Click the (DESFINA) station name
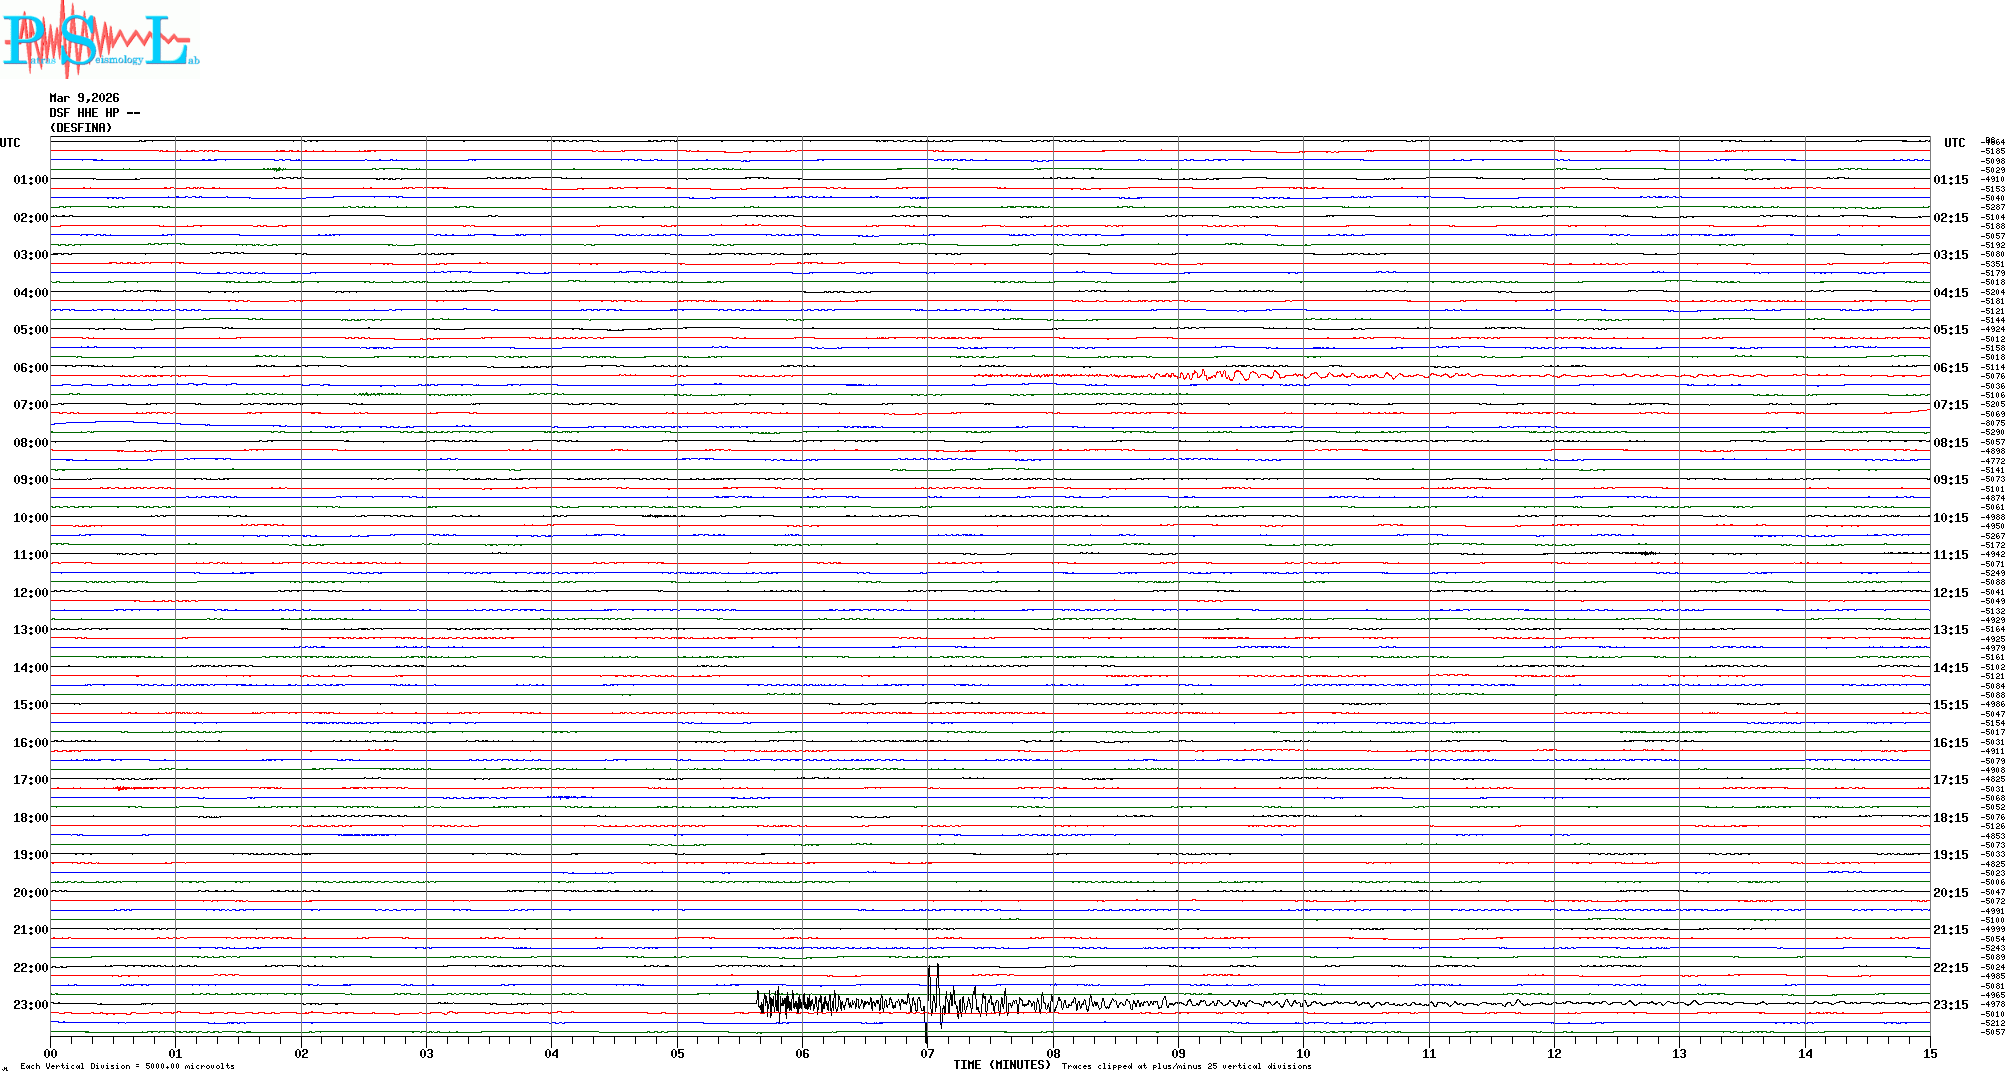2010x1080 pixels. [x=81, y=128]
